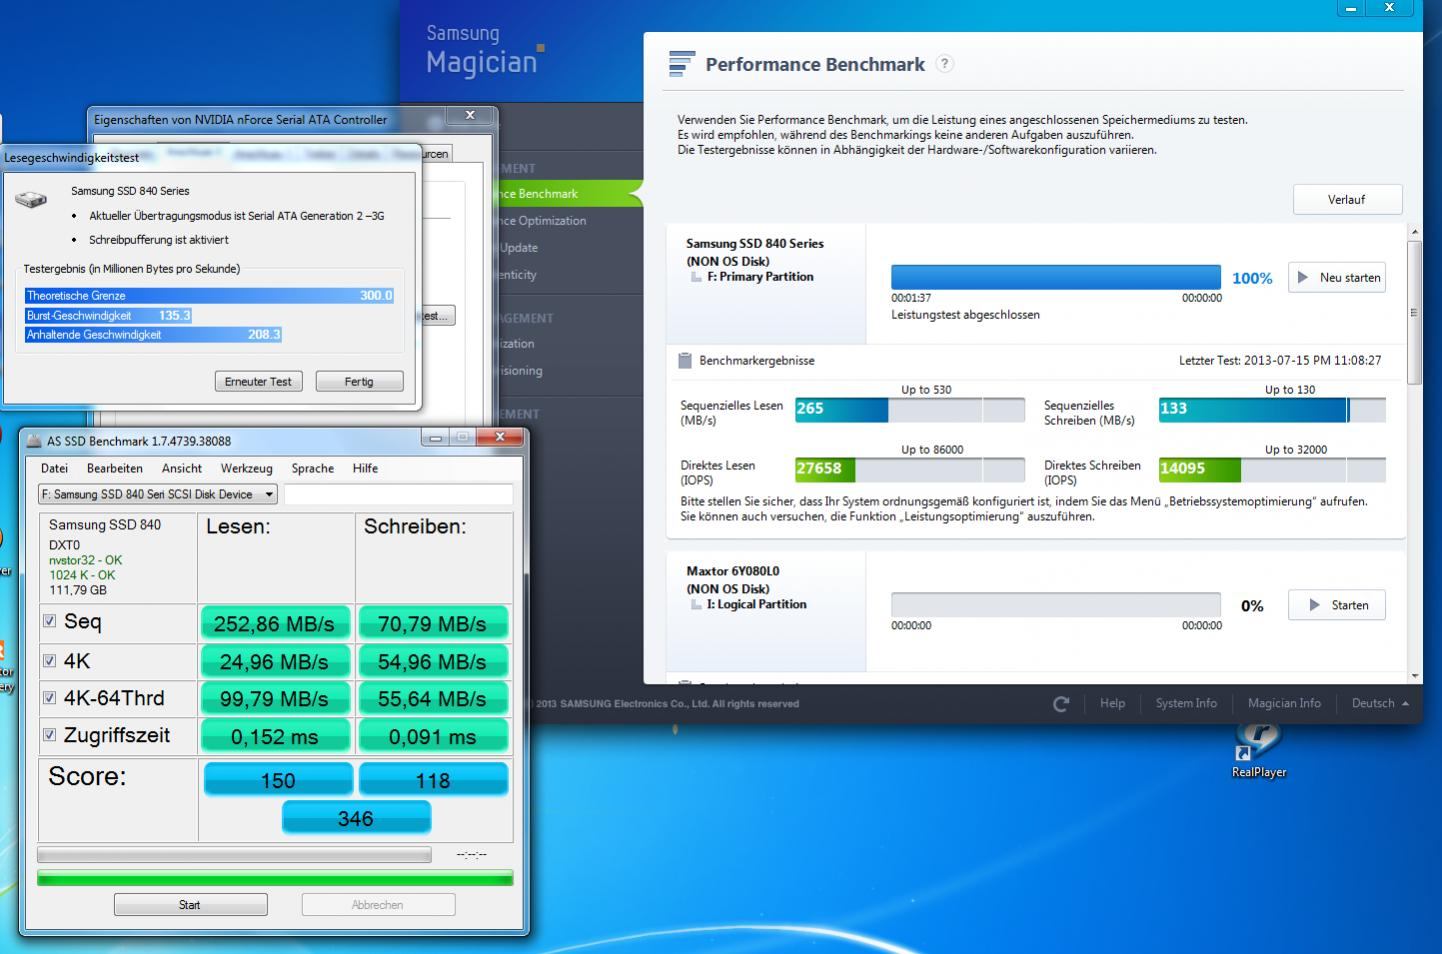Open the Deutsch language selector
The width and height of the screenshot is (1442, 954).
[x=1380, y=703]
